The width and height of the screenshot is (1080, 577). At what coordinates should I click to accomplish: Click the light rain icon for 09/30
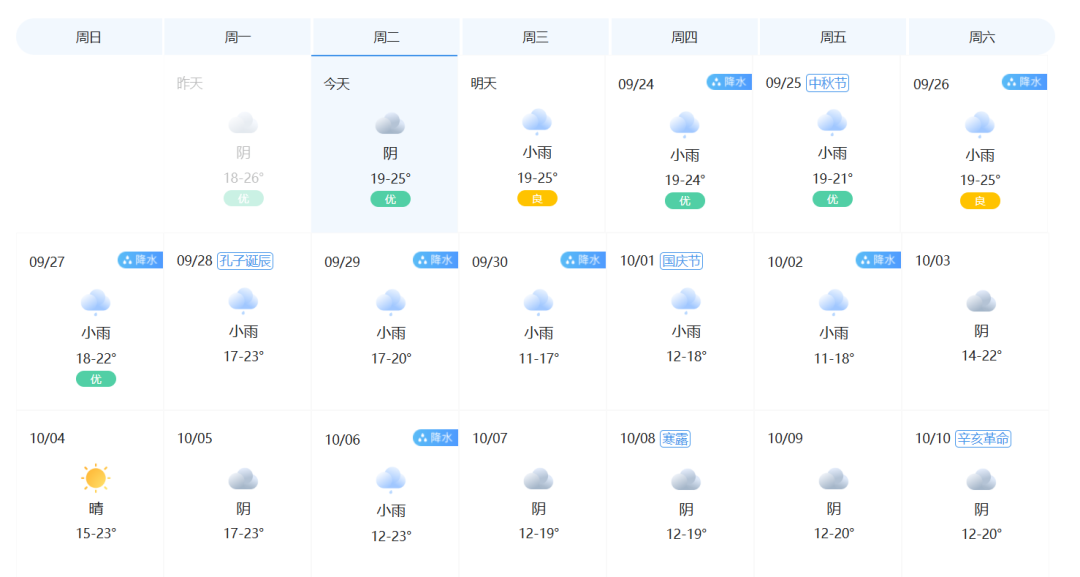[x=538, y=303]
